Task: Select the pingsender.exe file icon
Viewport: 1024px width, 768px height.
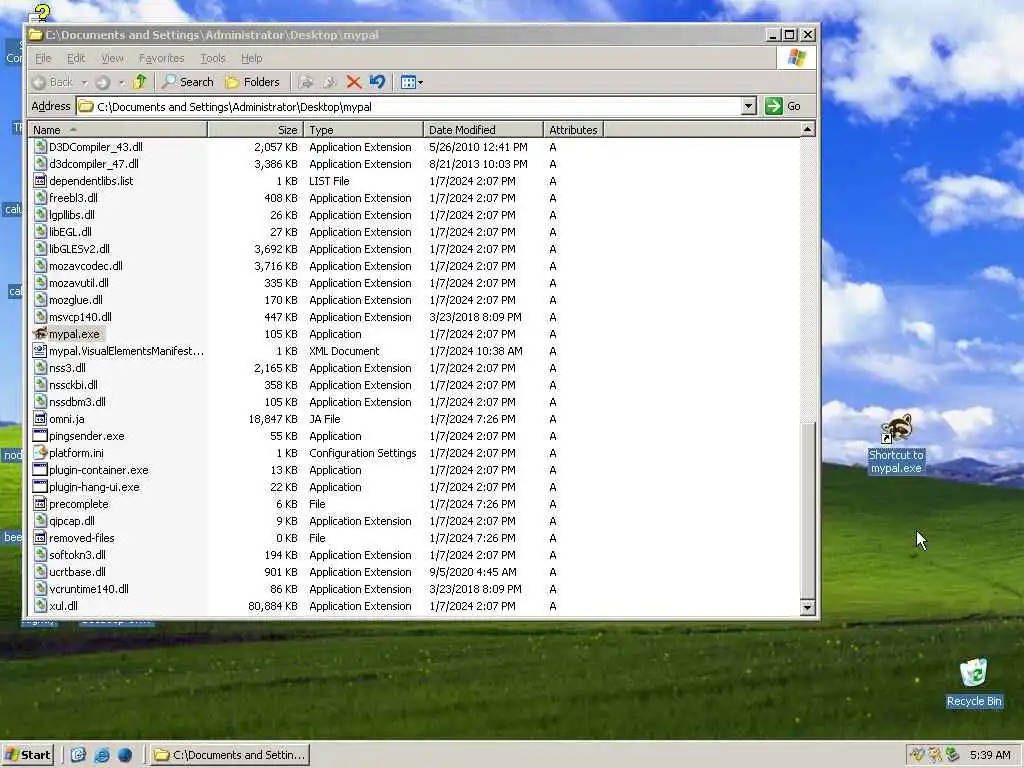Action: [40, 436]
